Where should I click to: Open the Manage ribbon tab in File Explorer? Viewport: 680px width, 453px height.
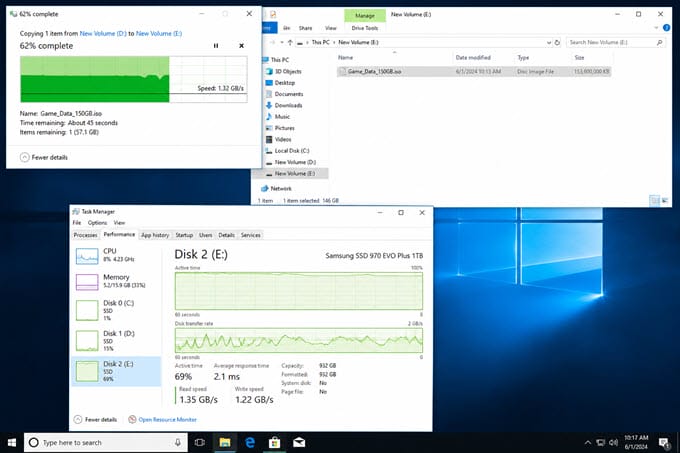pyautogui.click(x=365, y=16)
